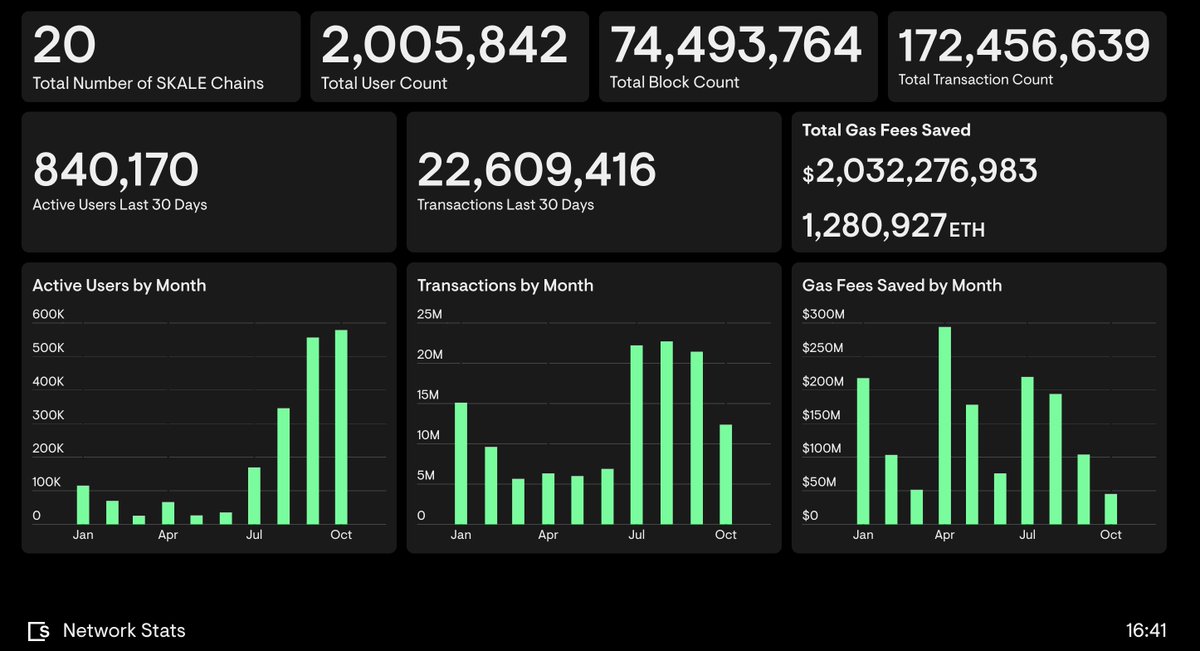The width and height of the screenshot is (1200, 651).
Task: Click the Total Gas Fees Saved heading
Action: pyautogui.click(x=886, y=130)
